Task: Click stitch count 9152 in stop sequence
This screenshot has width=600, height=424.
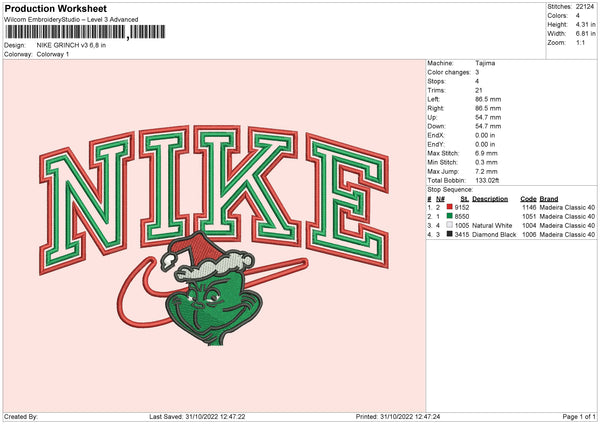Action: (x=461, y=207)
